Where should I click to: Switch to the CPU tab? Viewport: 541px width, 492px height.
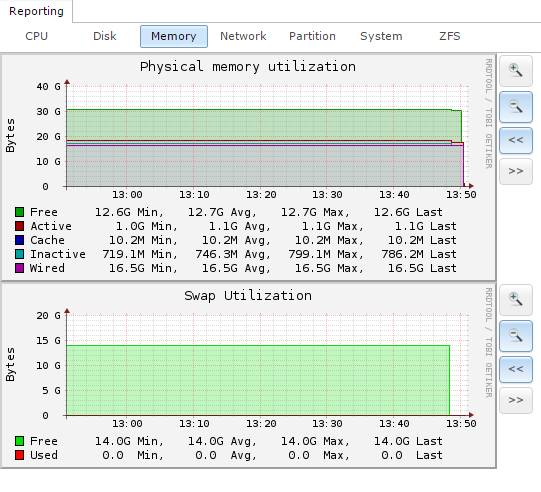coord(36,36)
